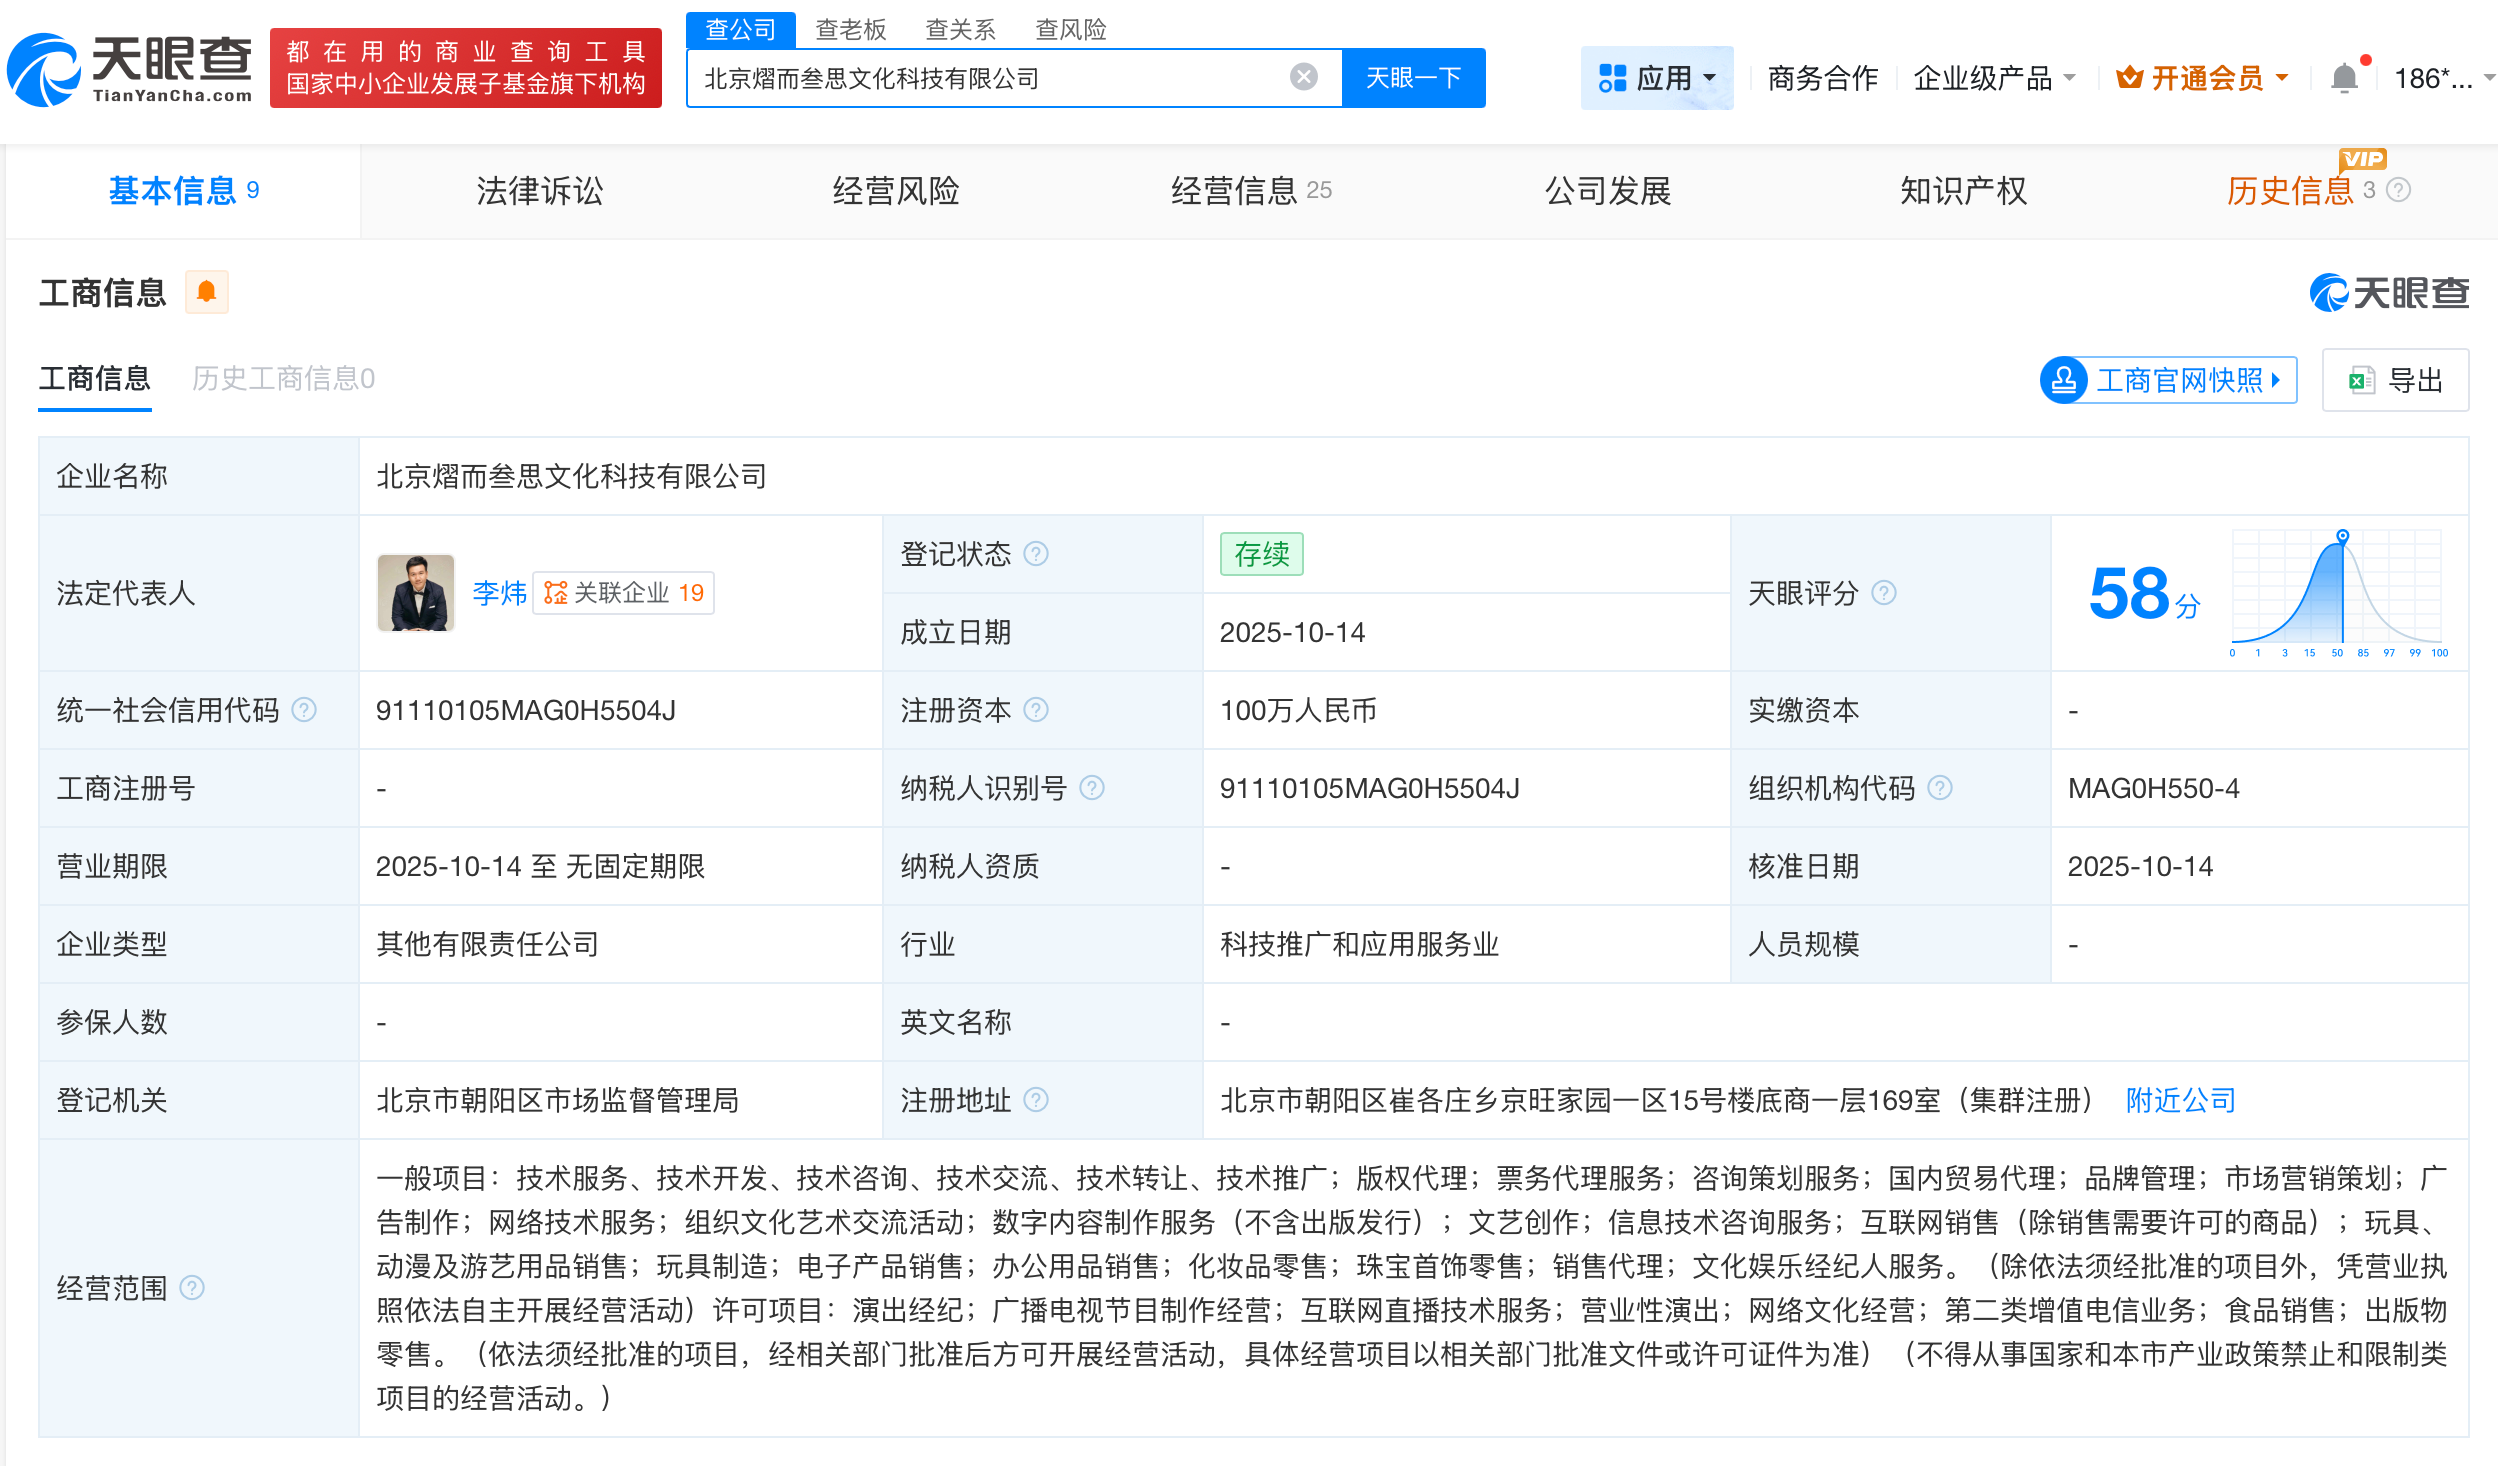Click the 关联企业 icon next to 李炜

click(x=558, y=592)
